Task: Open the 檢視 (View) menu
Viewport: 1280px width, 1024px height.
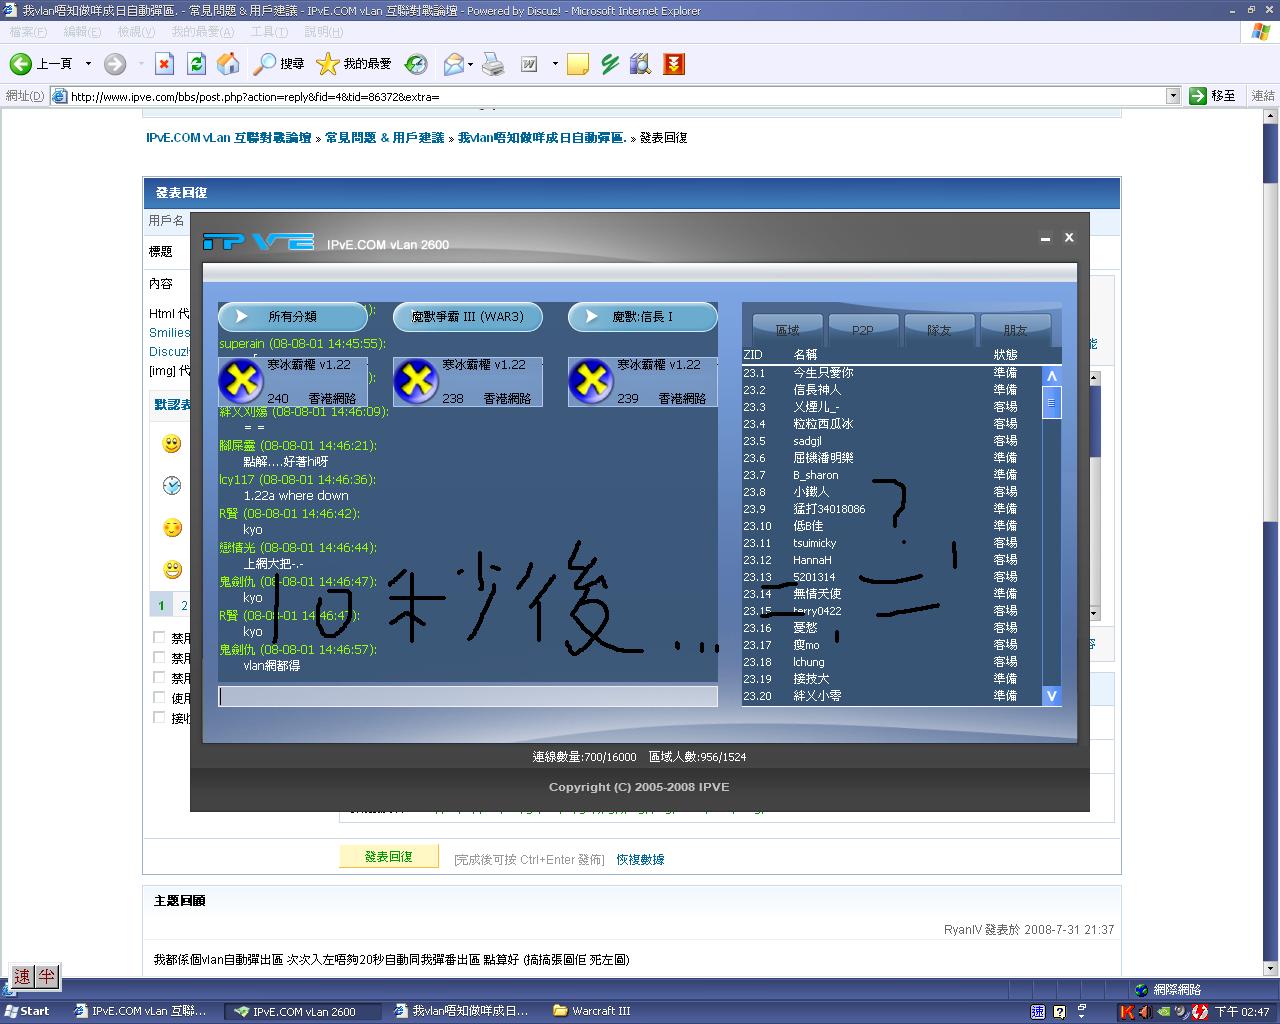Action: click(136, 32)
